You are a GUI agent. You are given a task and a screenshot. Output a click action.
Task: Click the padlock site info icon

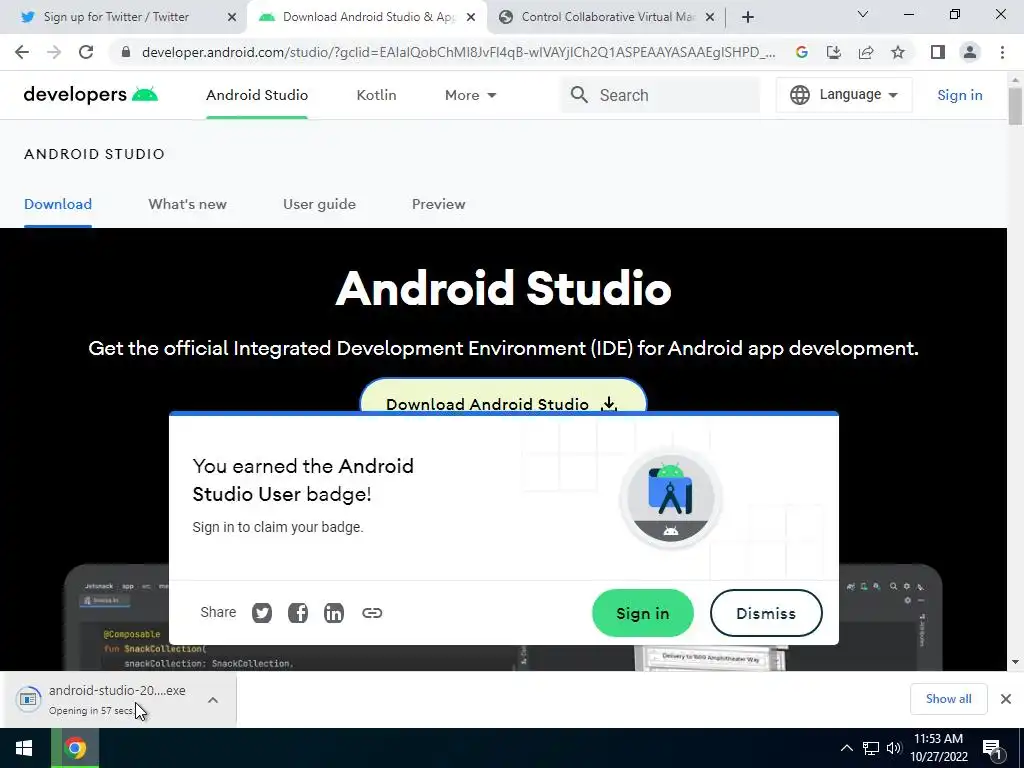coord(126,52)
